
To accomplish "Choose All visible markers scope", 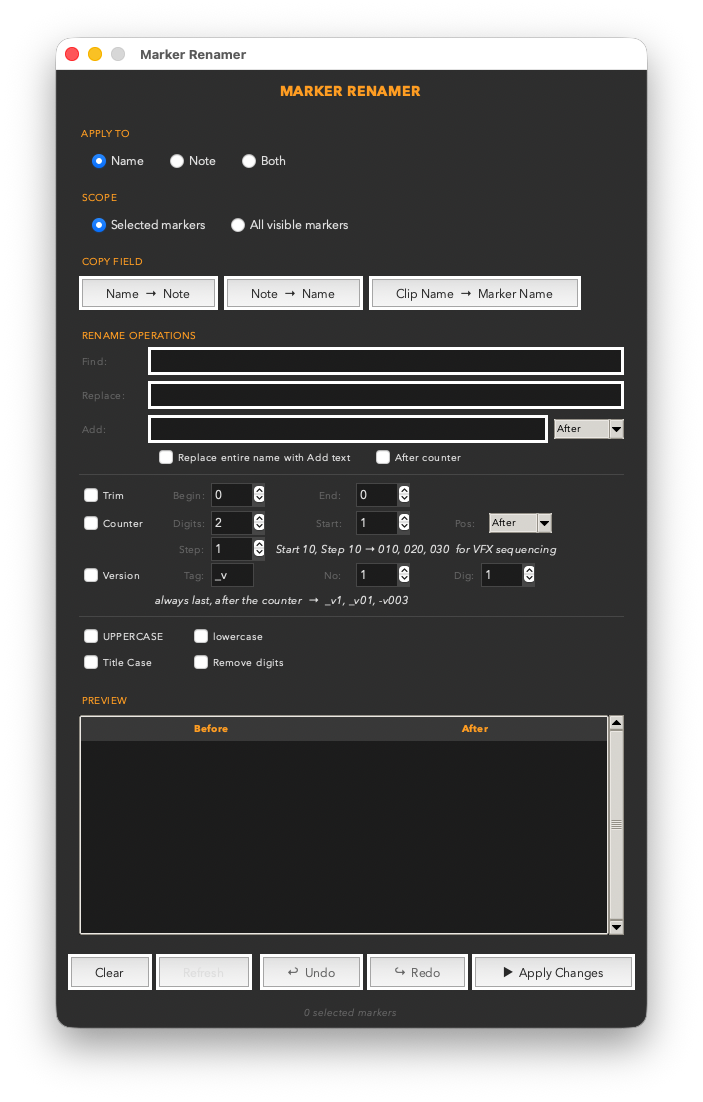I will click(x=238, y=225).
